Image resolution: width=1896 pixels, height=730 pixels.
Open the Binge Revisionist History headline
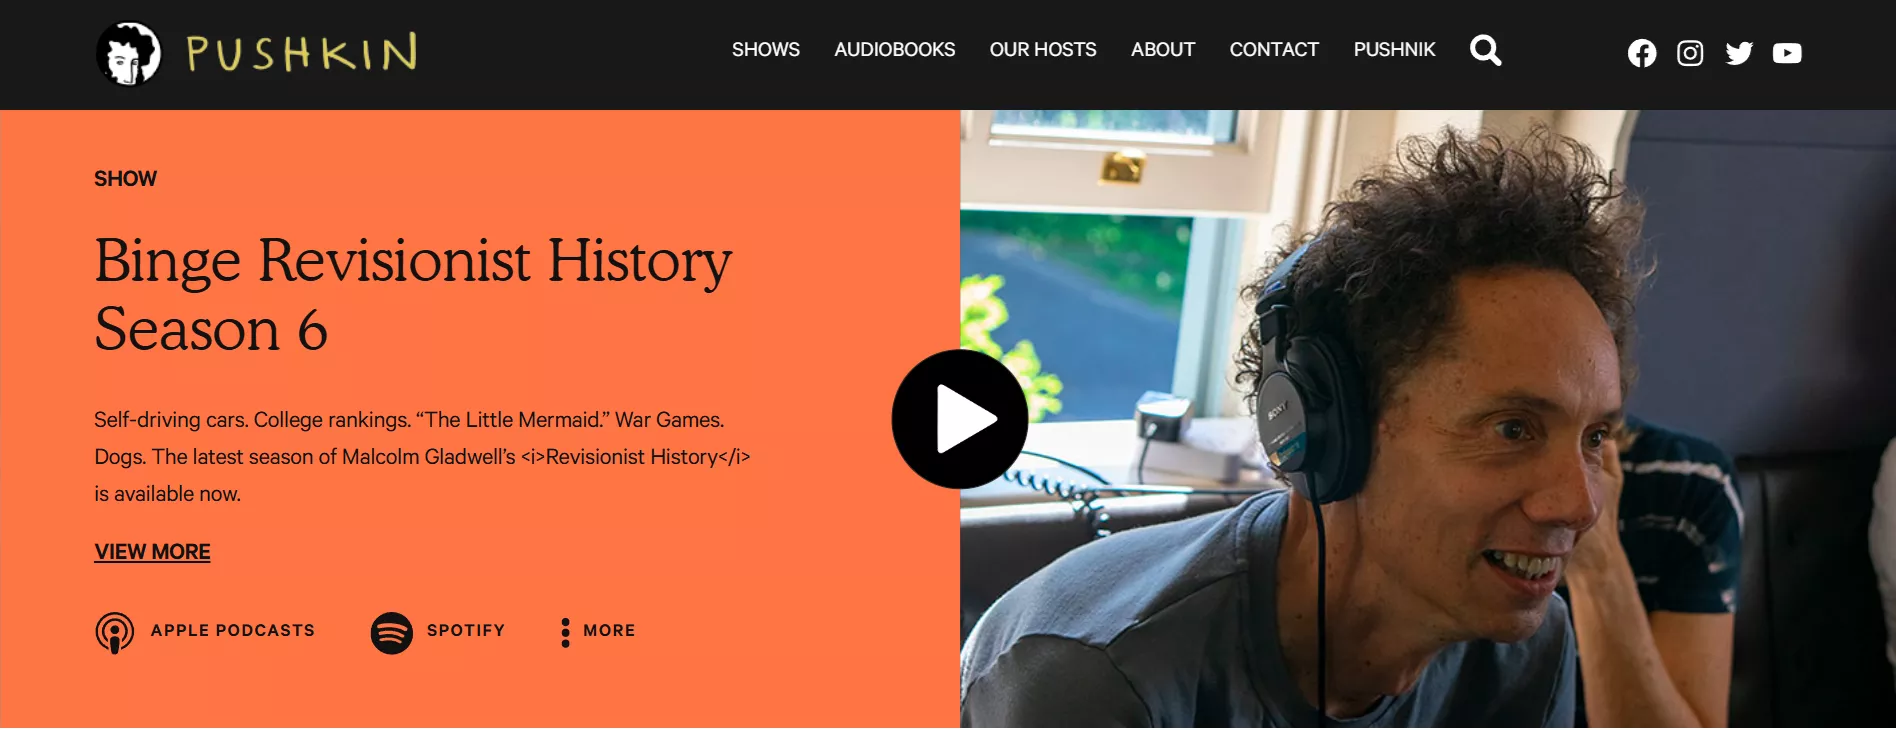coord(413,295)
